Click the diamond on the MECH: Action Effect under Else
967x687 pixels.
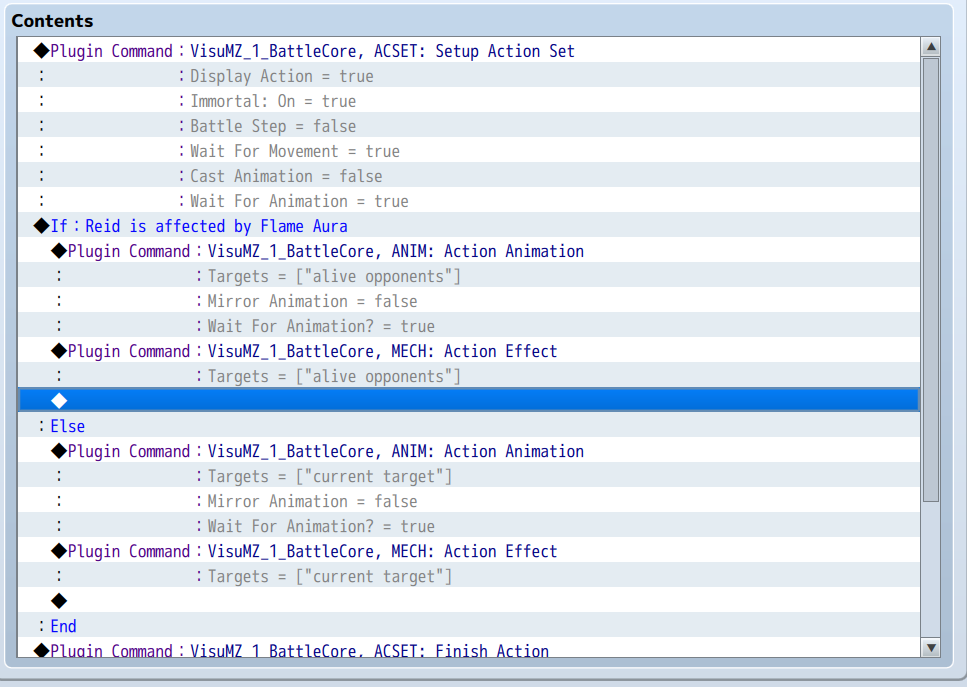click(x=58, y=550)
